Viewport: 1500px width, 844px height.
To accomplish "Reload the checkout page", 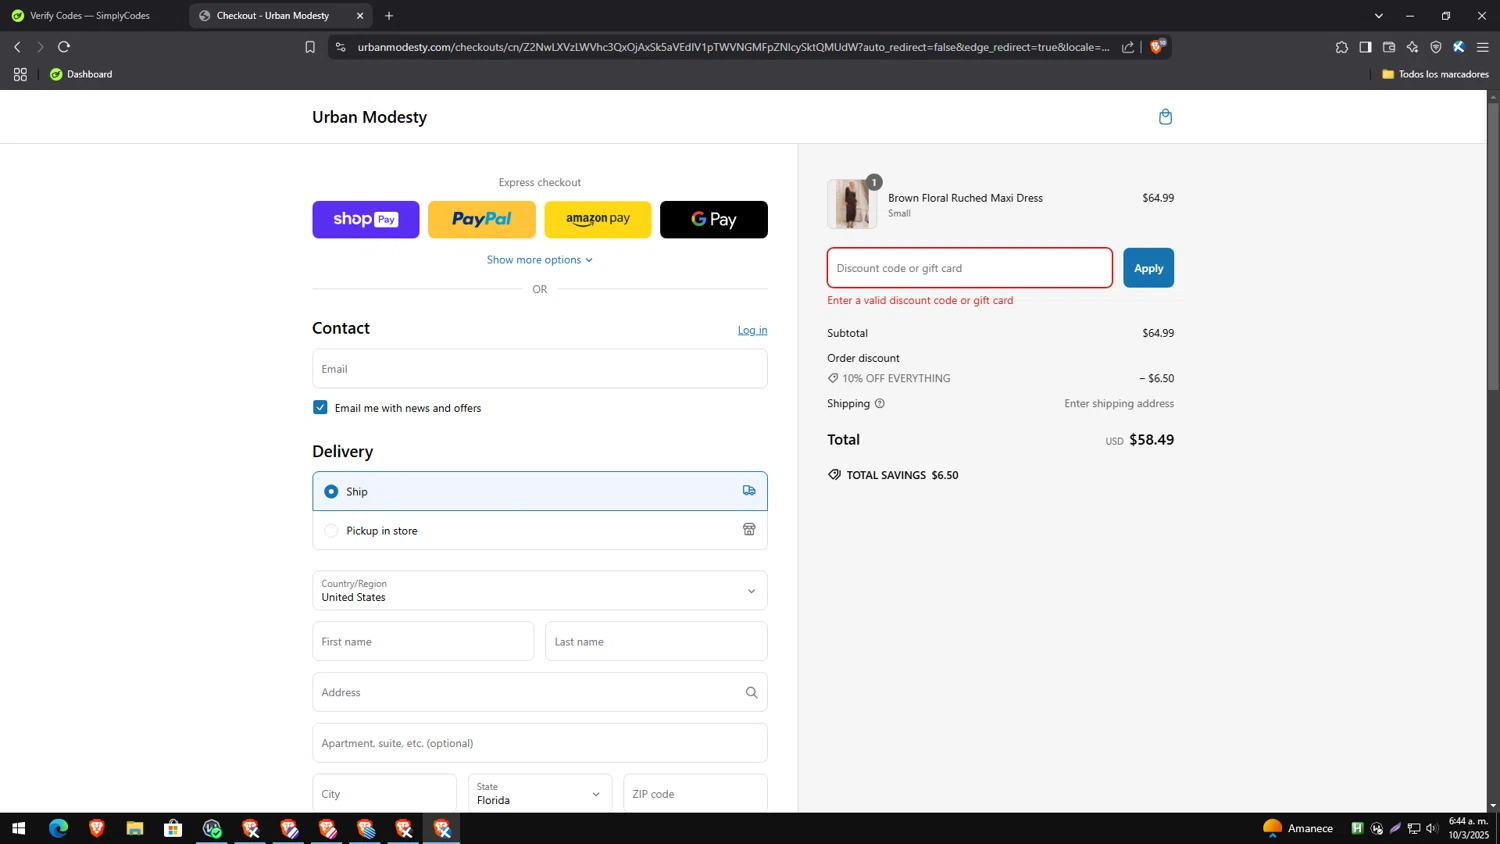I will [x=64, y=47].
